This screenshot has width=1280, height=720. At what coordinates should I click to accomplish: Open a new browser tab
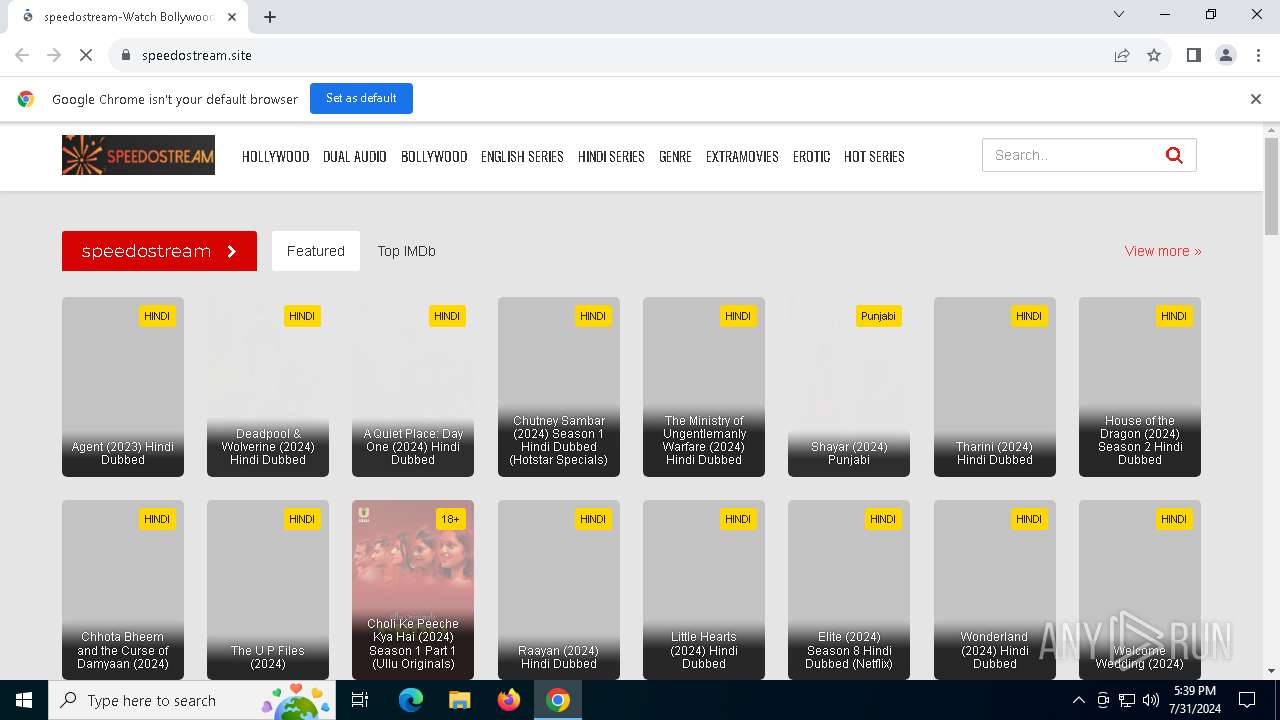tap(270, 16)
